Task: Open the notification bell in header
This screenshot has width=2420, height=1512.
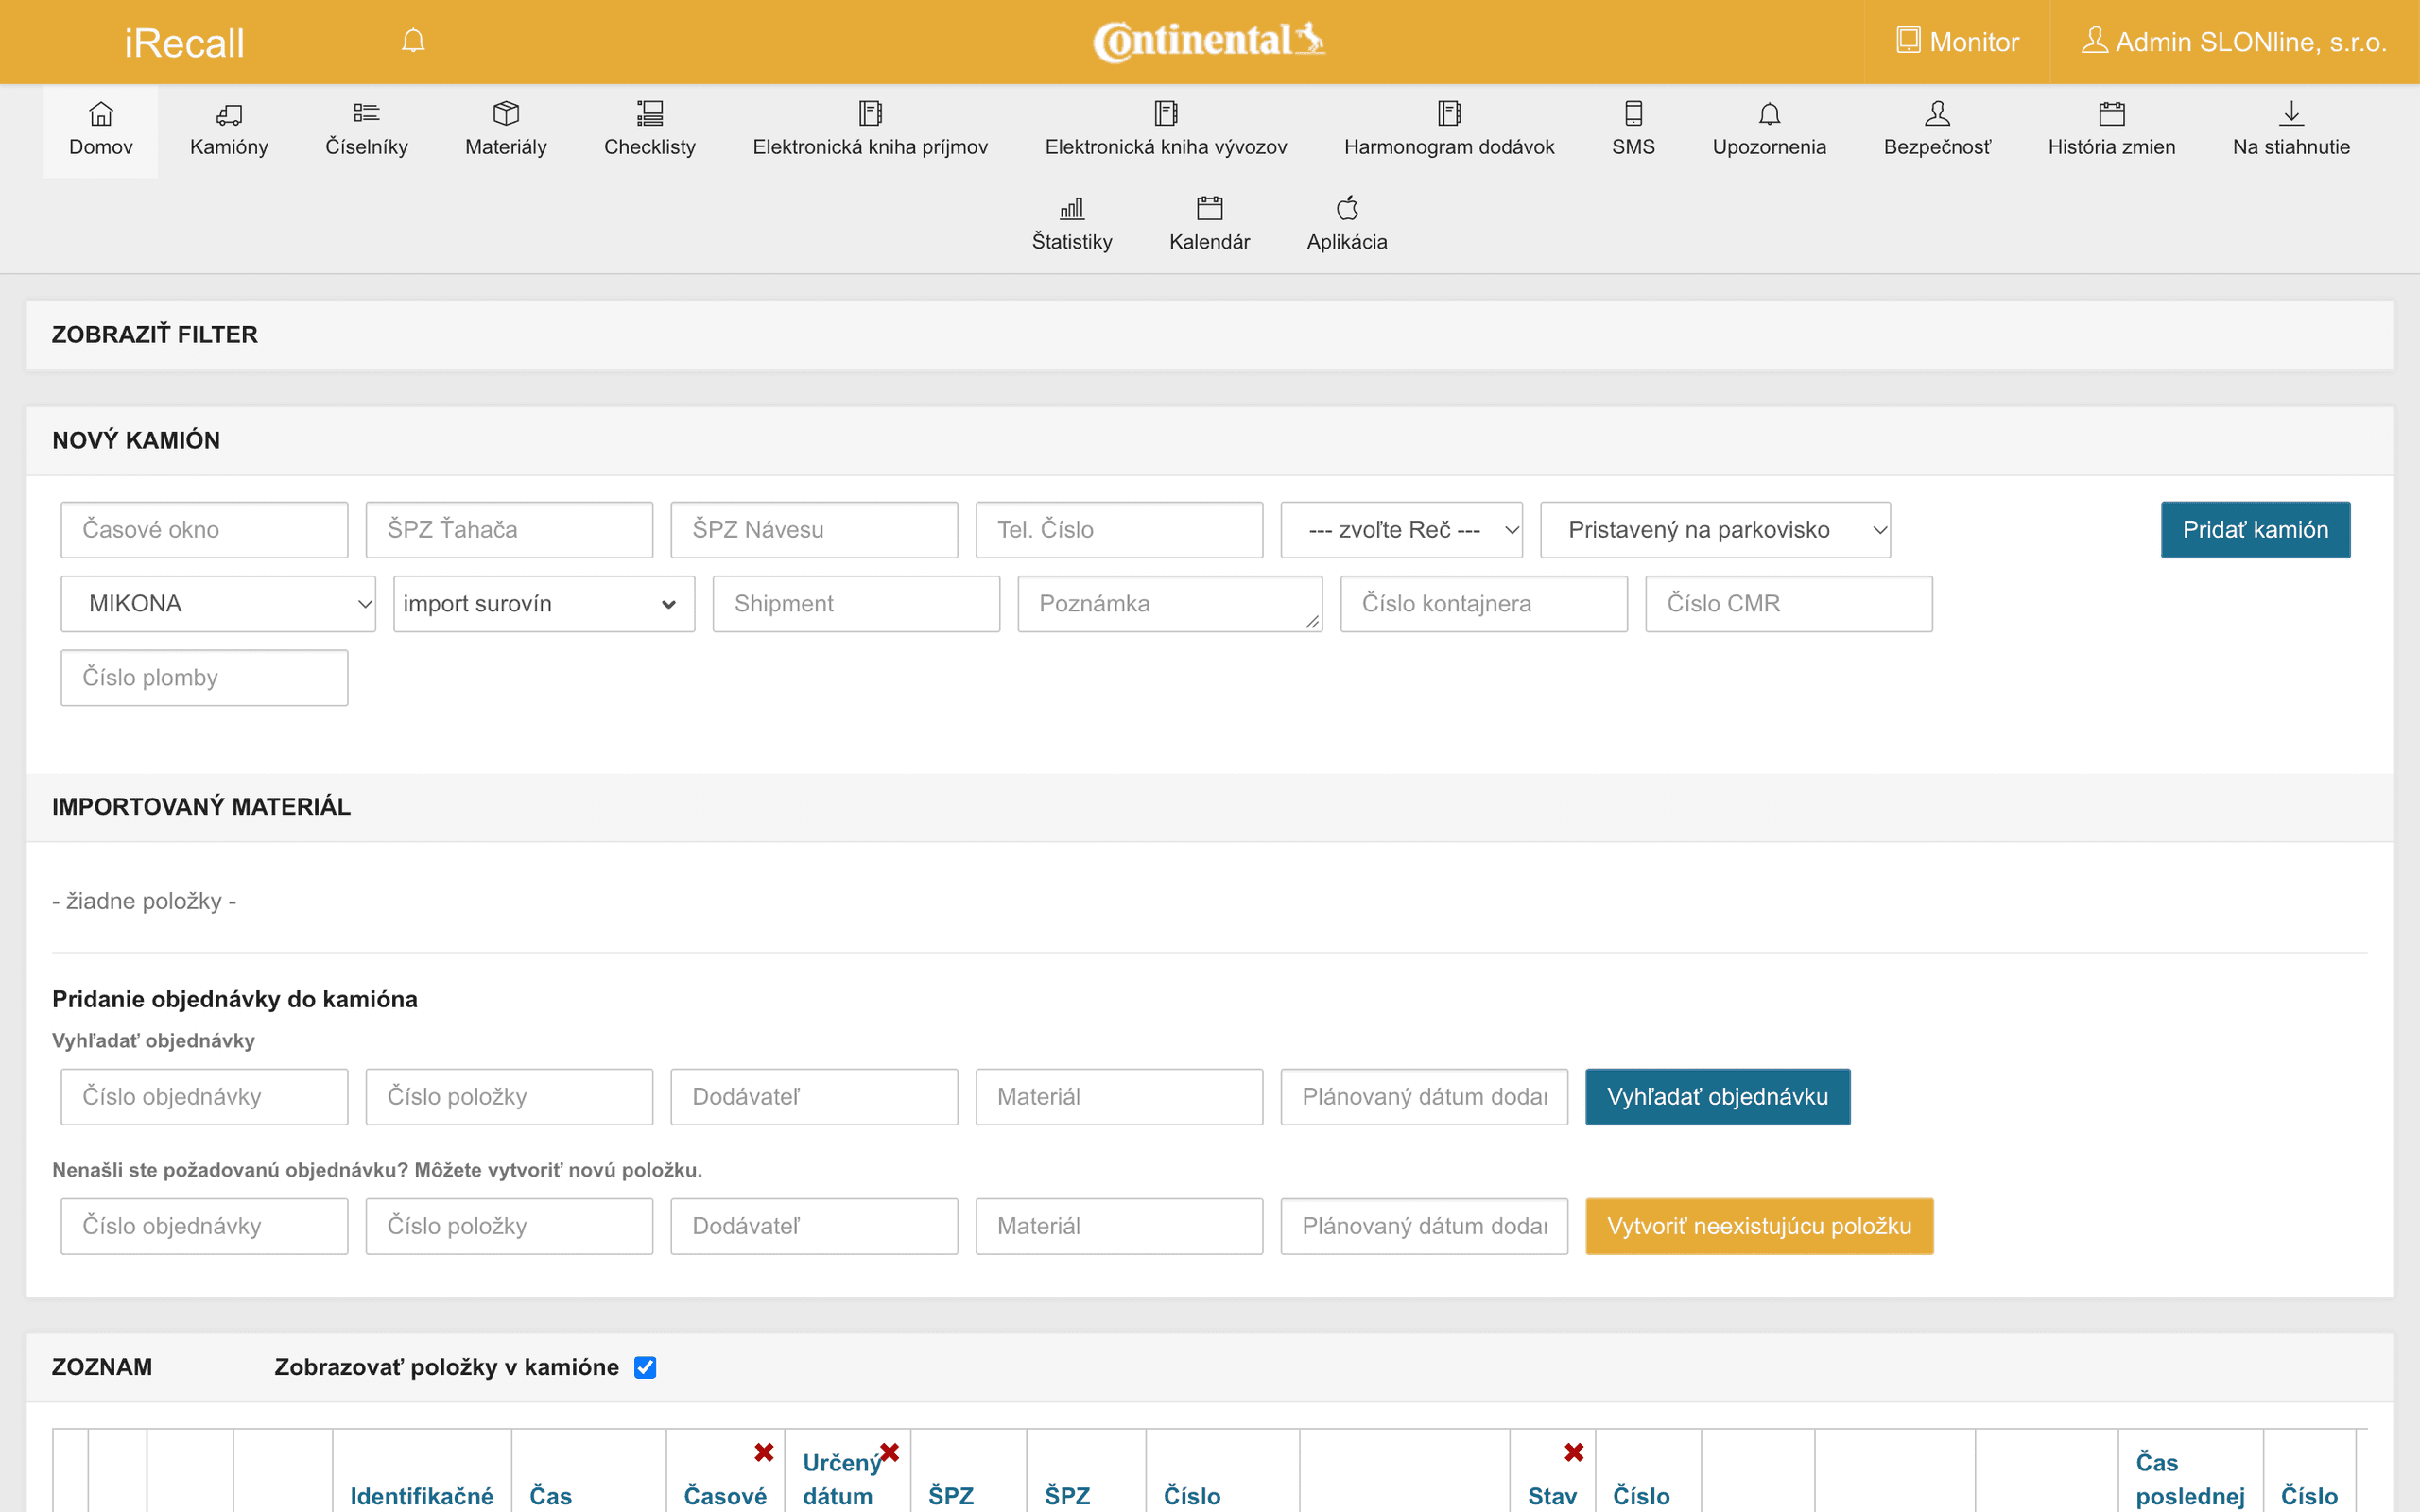Action: point(413,41)
